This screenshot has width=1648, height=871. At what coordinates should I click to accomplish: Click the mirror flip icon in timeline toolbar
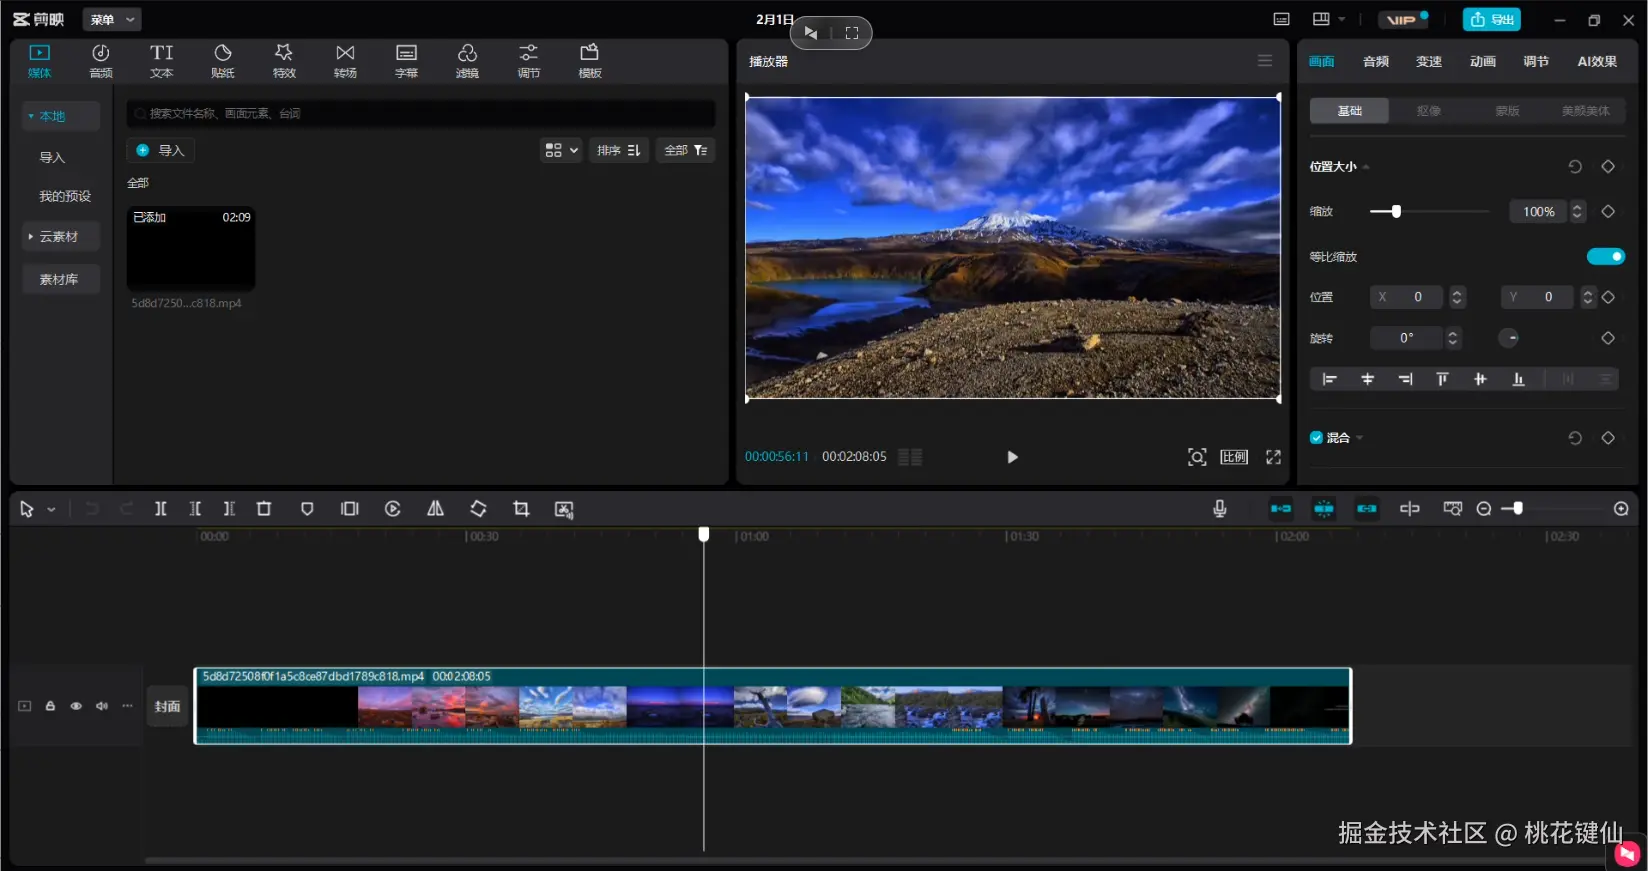435,509
